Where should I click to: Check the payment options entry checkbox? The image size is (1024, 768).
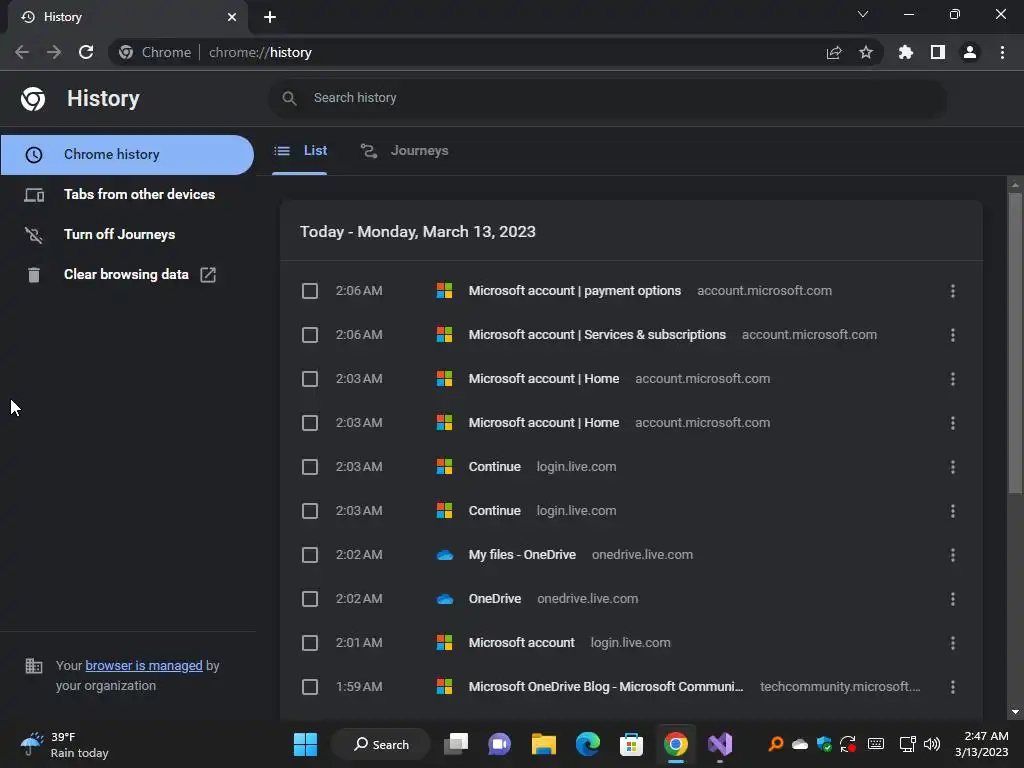[x=310, y=291]
